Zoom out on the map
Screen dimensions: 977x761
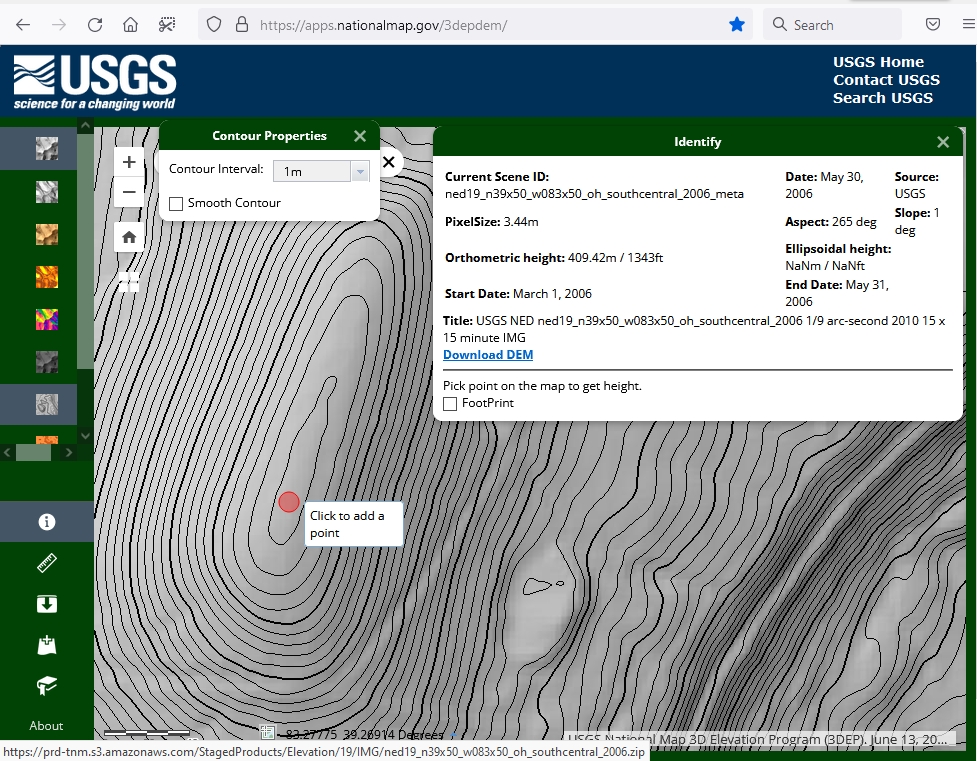coord(129,192)
